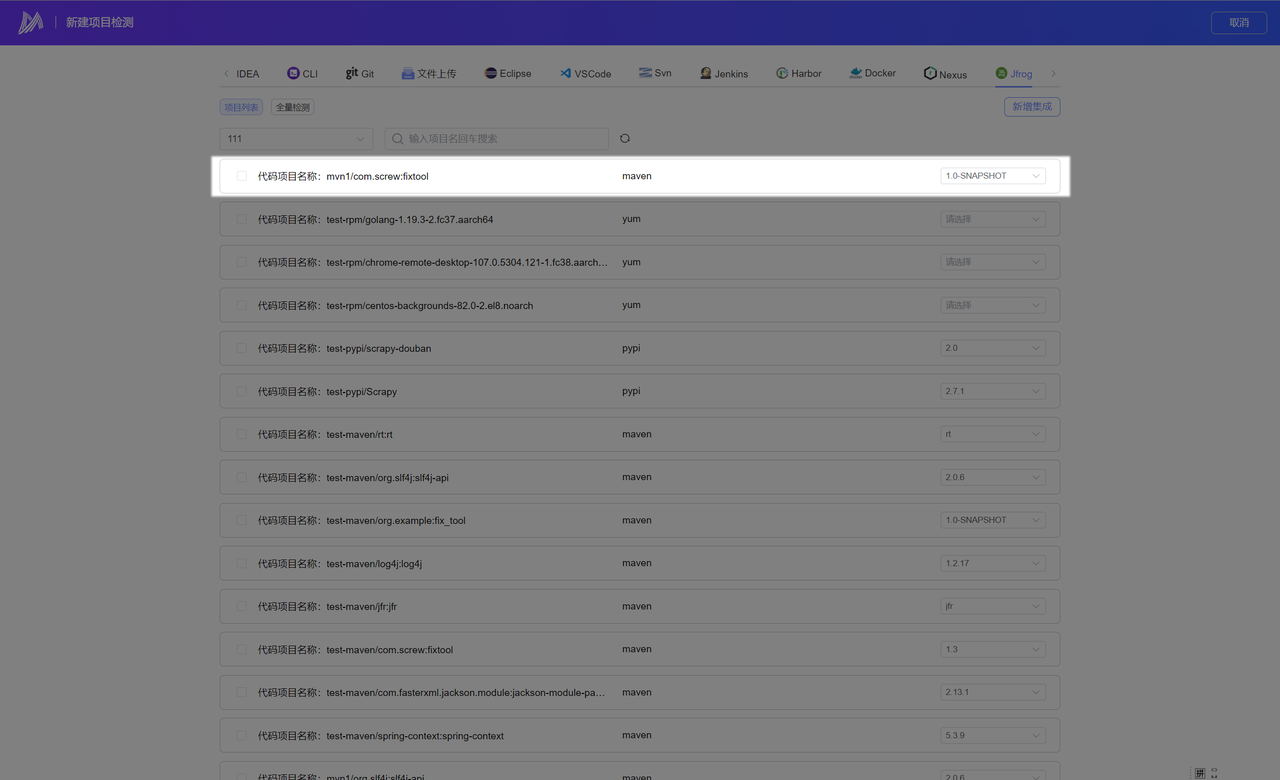This screenshot has width=1280, height=780.
Task: Check the mvn1/com.screw:fixtool project checkbox
Action: coord(241,176)
